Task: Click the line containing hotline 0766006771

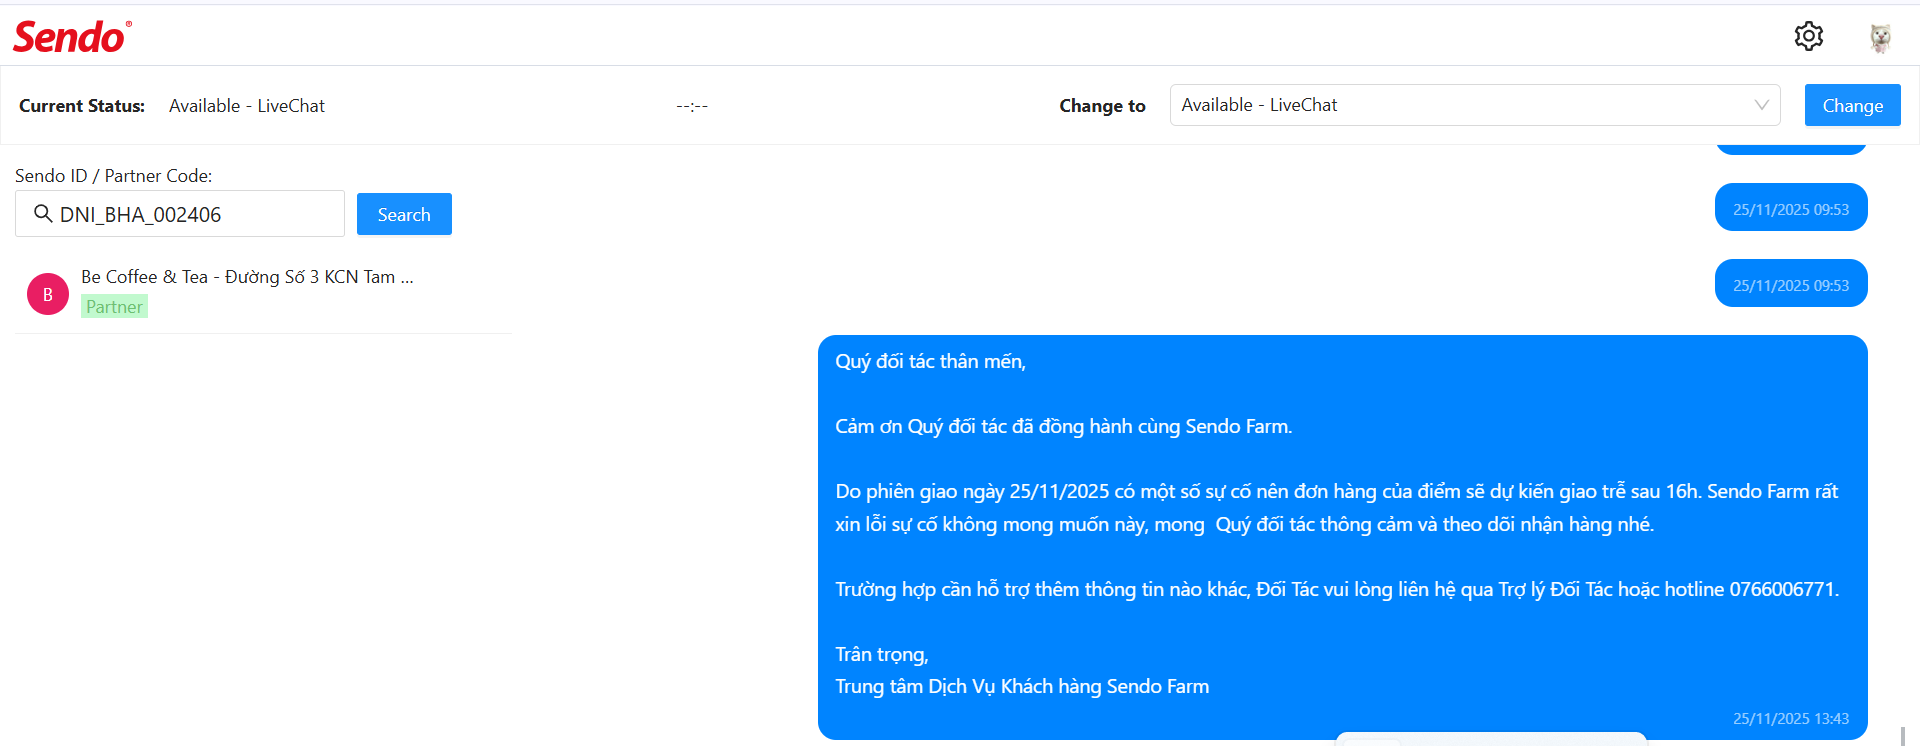Action: (1337, 589)
